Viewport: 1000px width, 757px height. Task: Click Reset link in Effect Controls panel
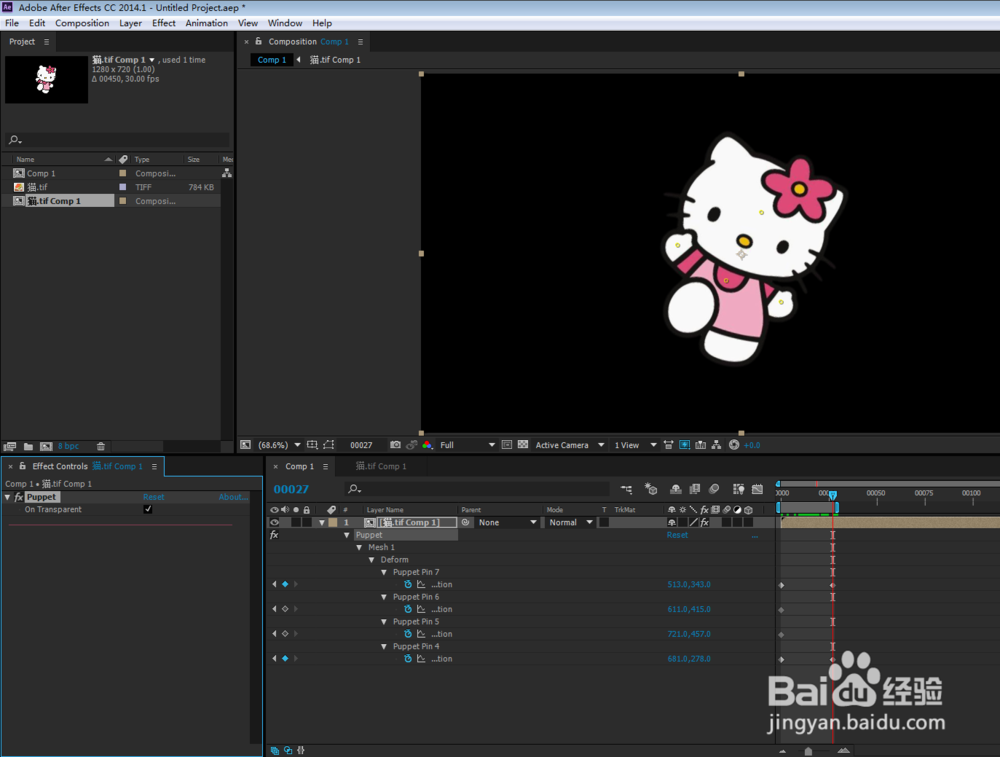click(x=154, y=497)
